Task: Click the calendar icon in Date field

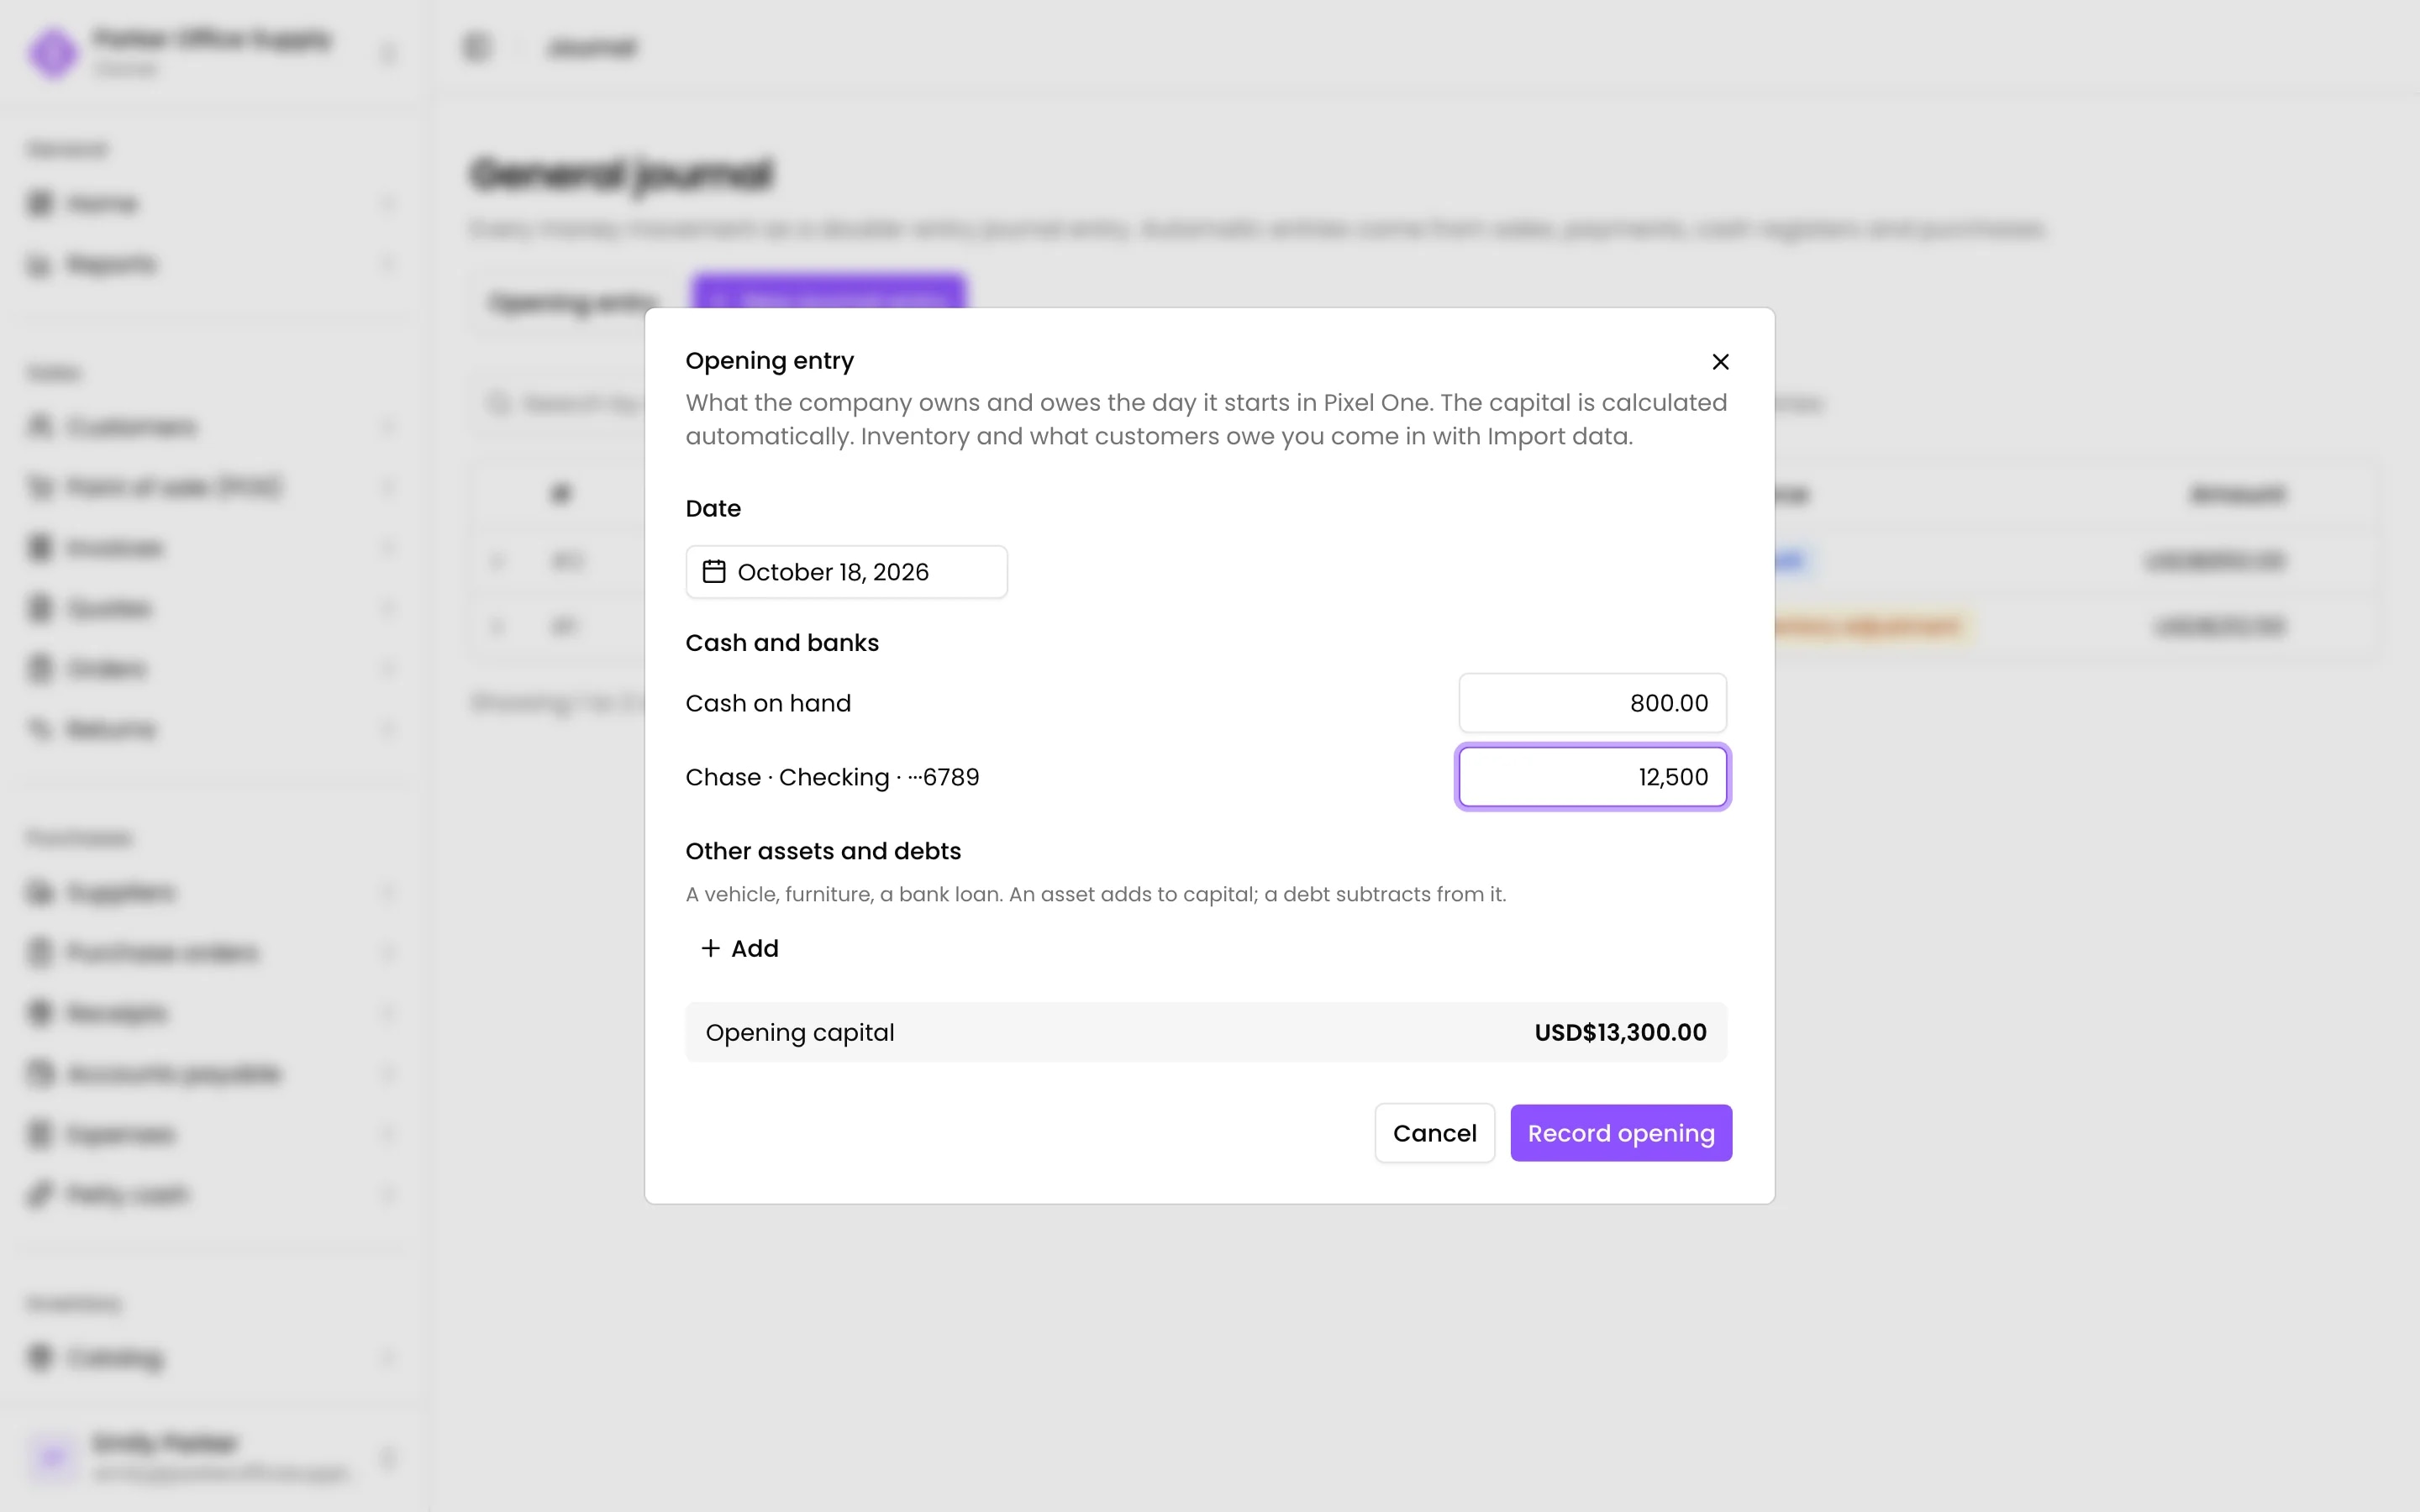Action: click(x=713, y=572)
